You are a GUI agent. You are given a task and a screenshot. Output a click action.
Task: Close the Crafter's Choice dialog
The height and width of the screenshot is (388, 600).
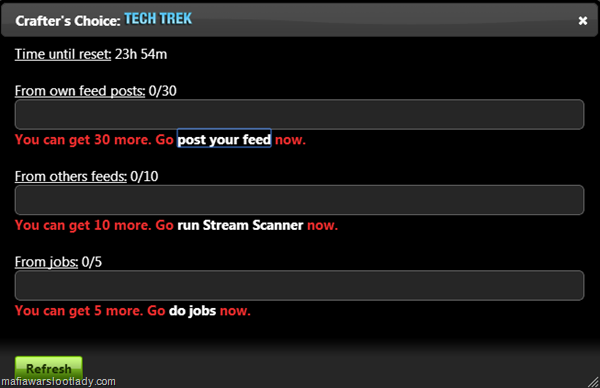(x=582, y=21)
